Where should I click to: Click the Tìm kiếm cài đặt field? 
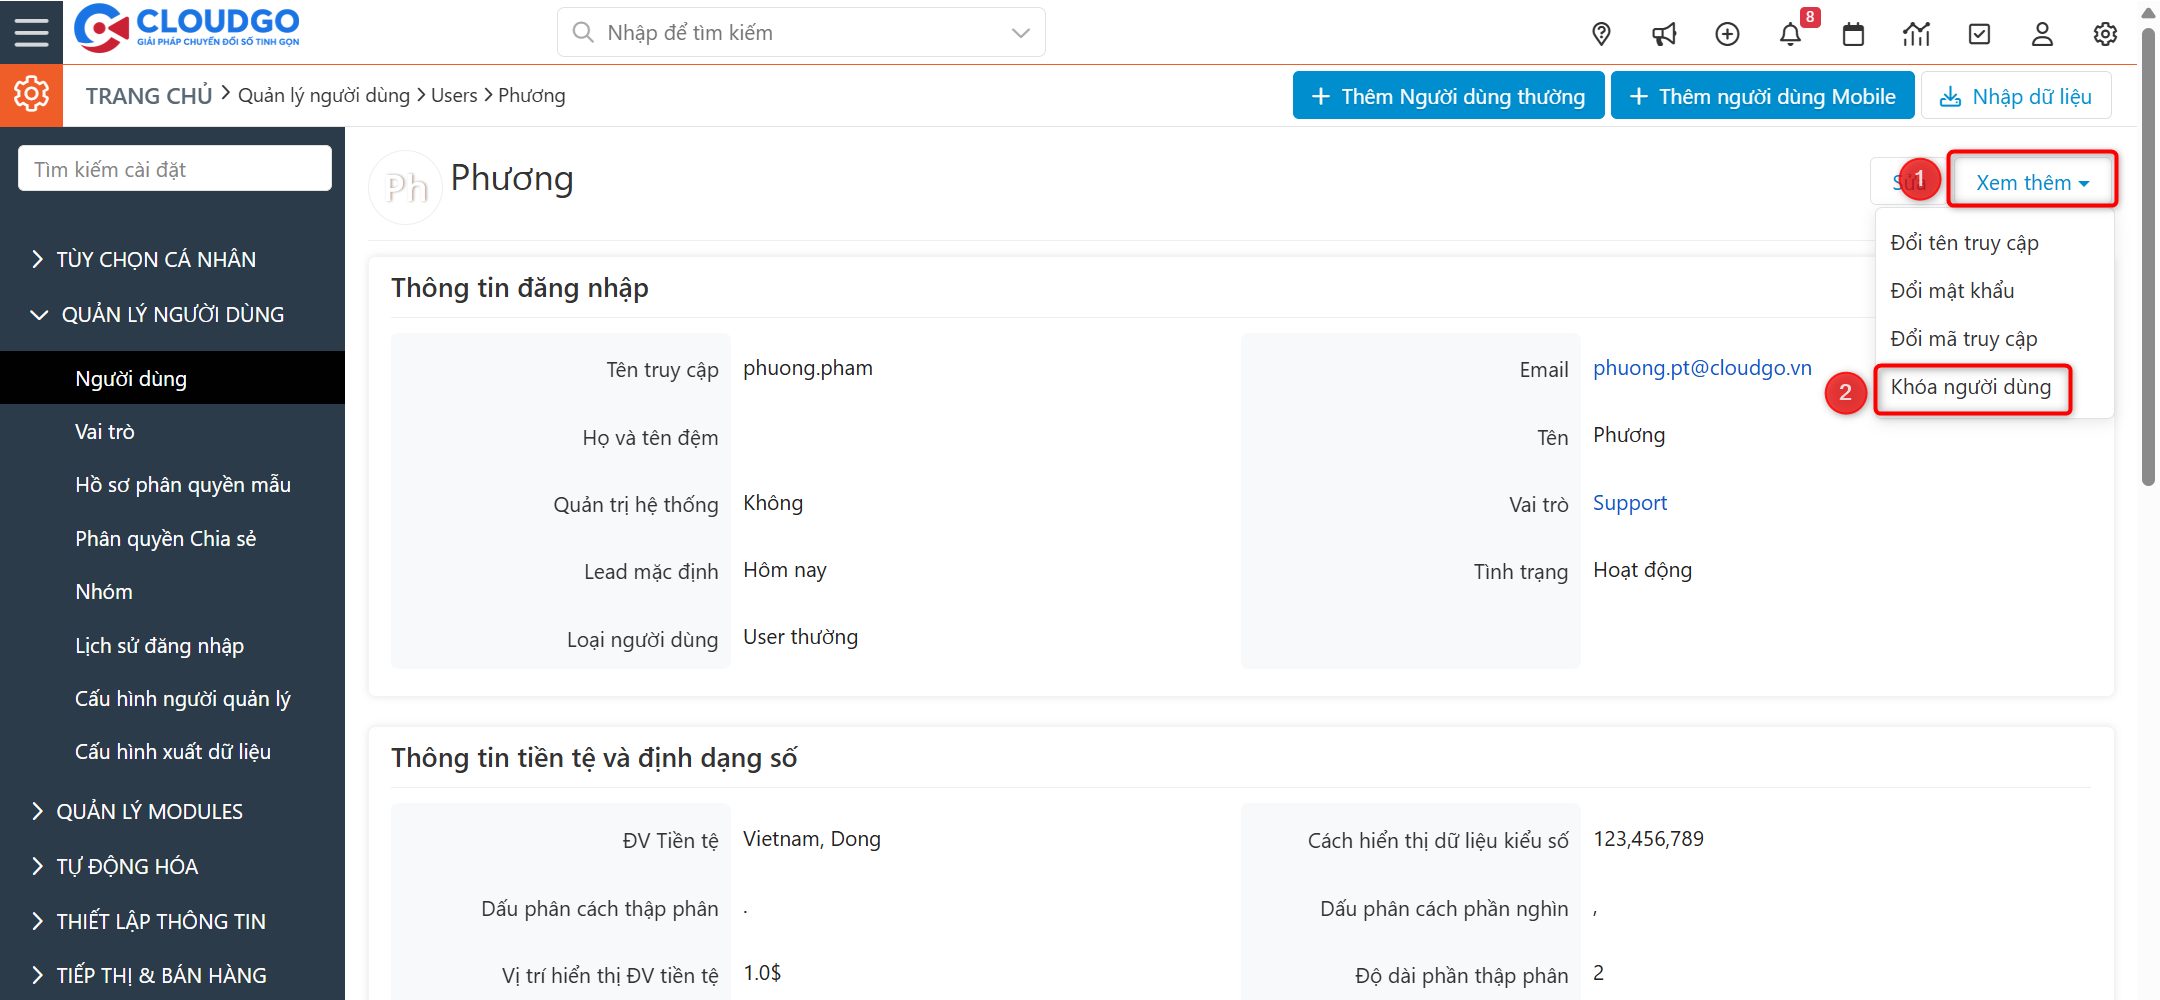coord(175,169)
